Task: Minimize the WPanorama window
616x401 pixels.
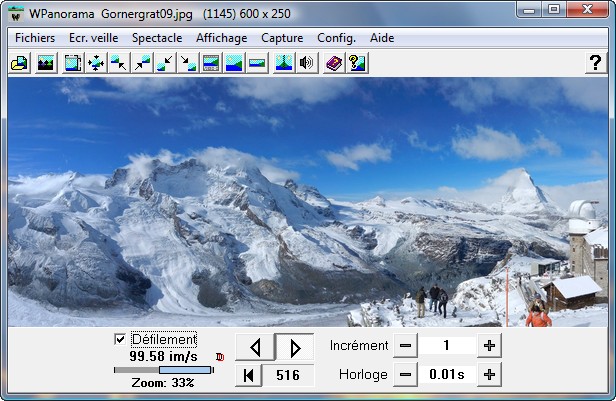Action: pos(529,10)
